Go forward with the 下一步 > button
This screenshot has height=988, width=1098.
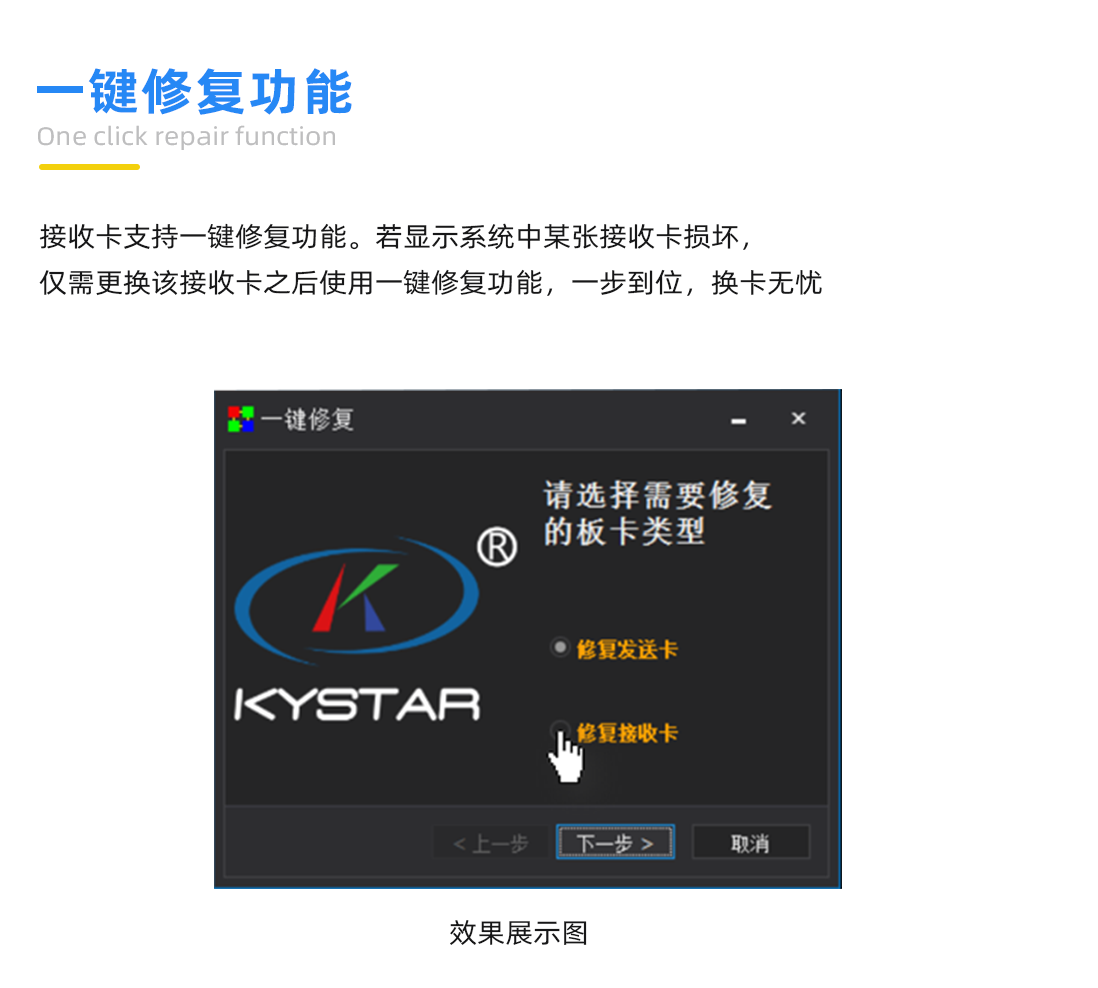tap(616, 842)
